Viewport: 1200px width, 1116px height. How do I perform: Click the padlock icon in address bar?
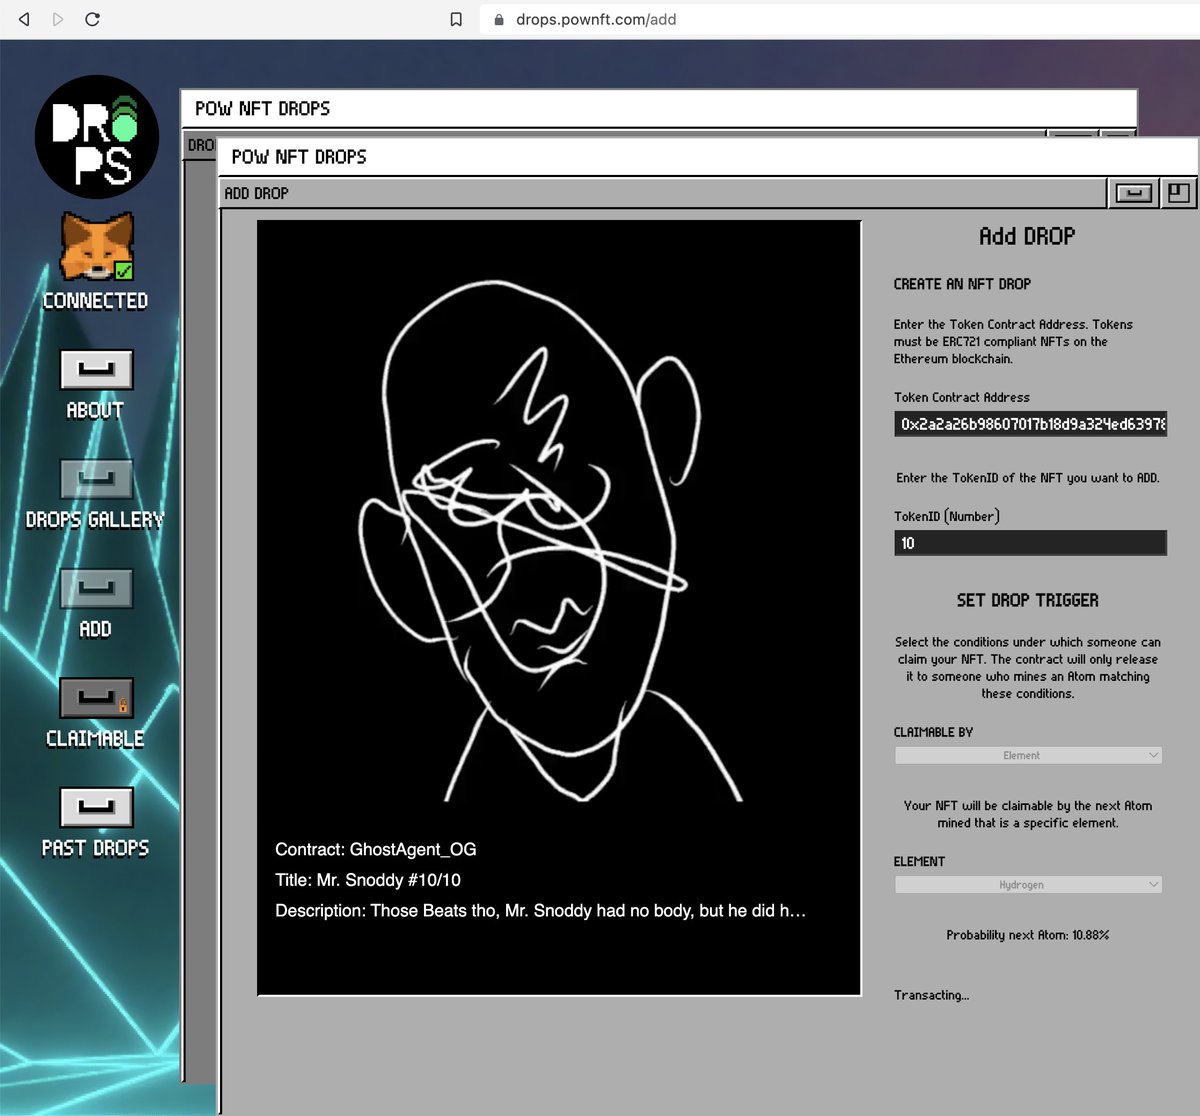(x=499, y=19)
